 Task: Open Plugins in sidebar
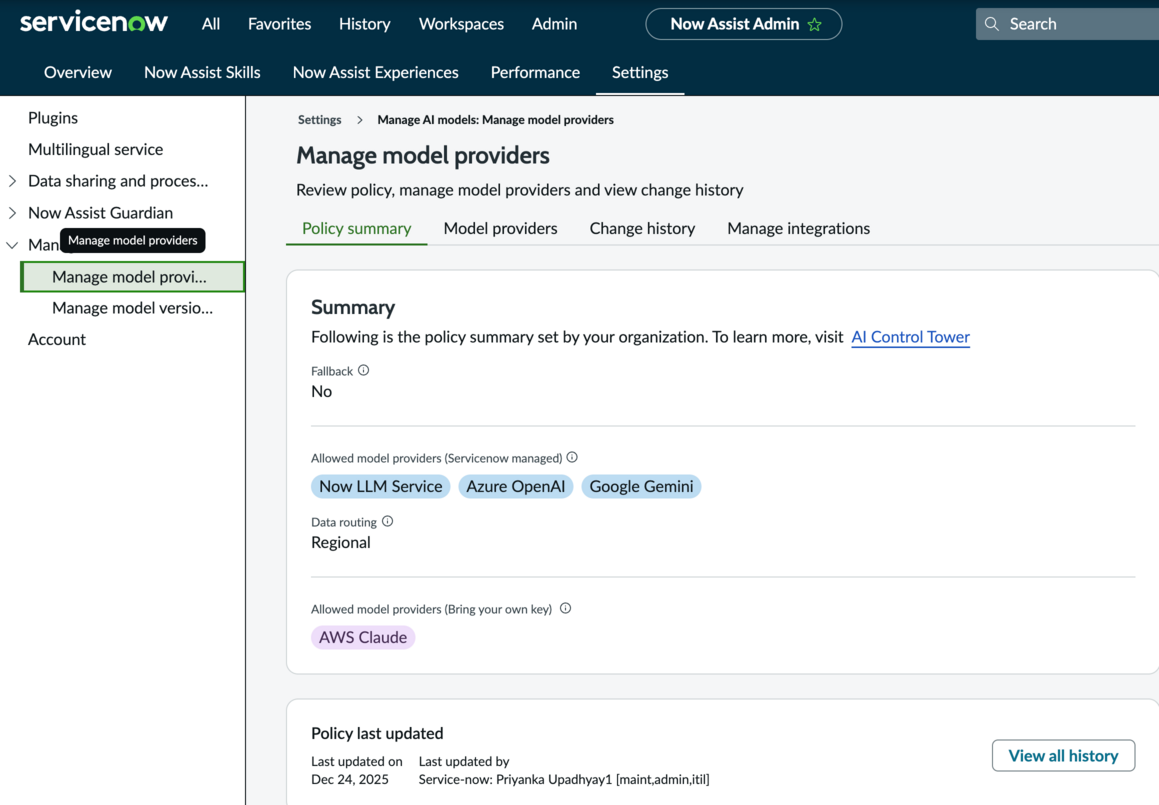click(x=52, y=118)
